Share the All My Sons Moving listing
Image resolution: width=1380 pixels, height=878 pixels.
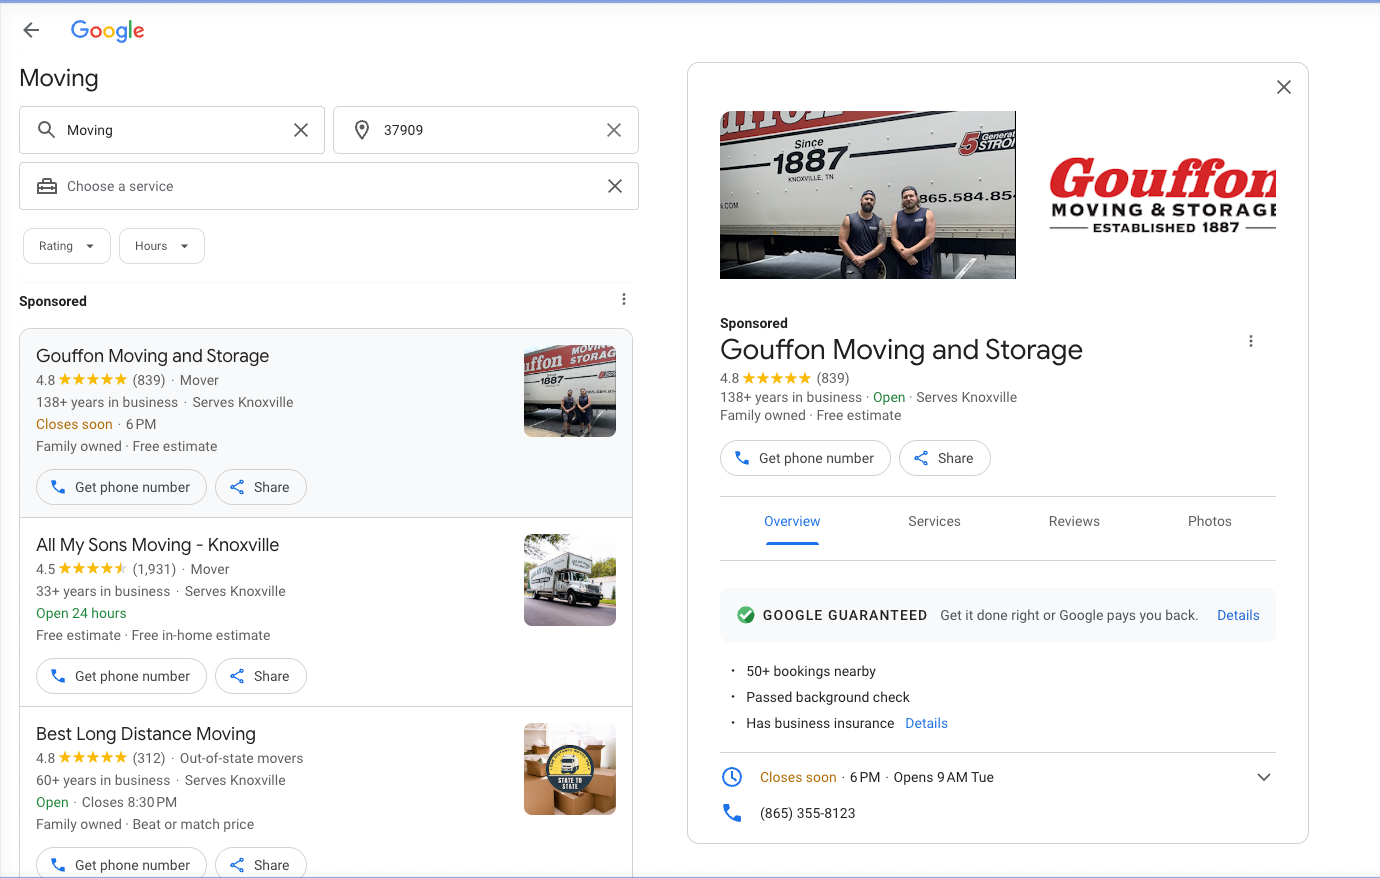261,676
